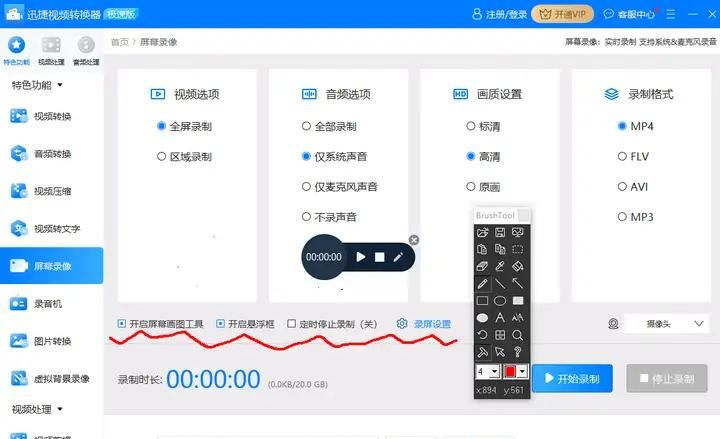Click the screen capture monitor icon in BrushTool

[518, 232]
